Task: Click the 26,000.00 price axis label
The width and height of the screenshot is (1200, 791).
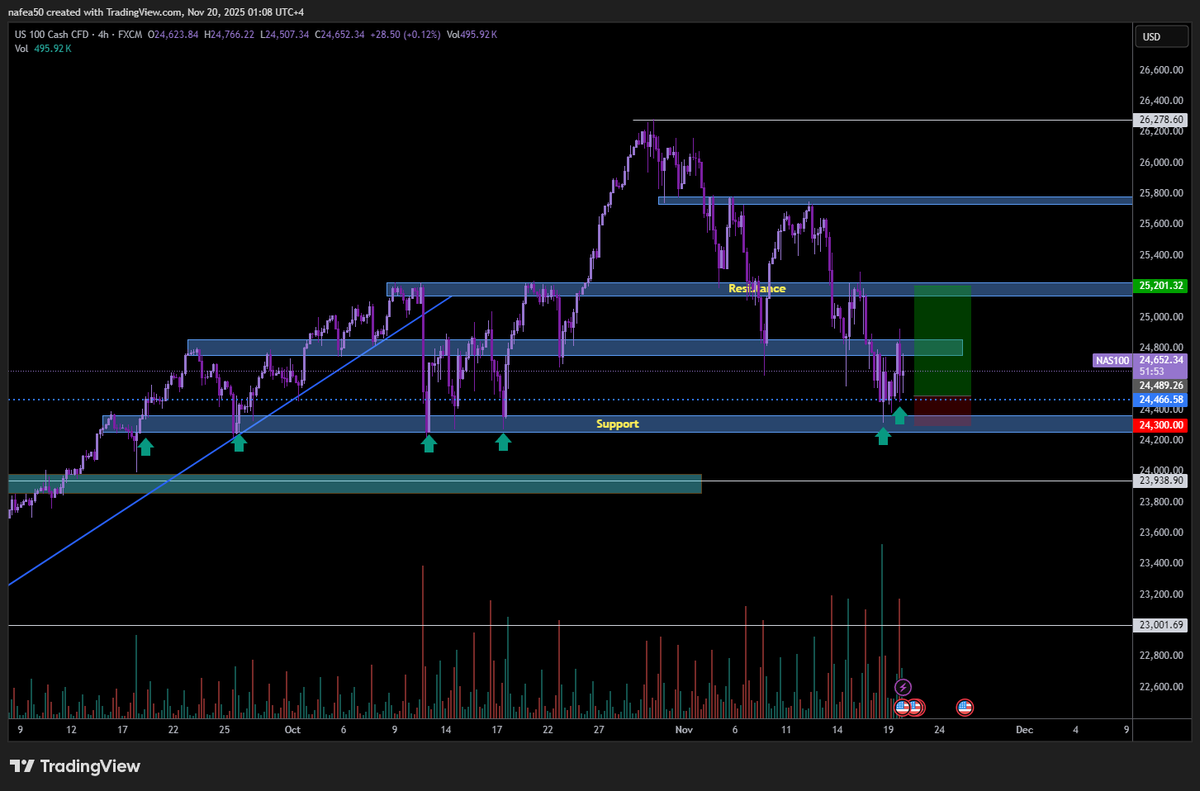Action: click(1161, 162)
